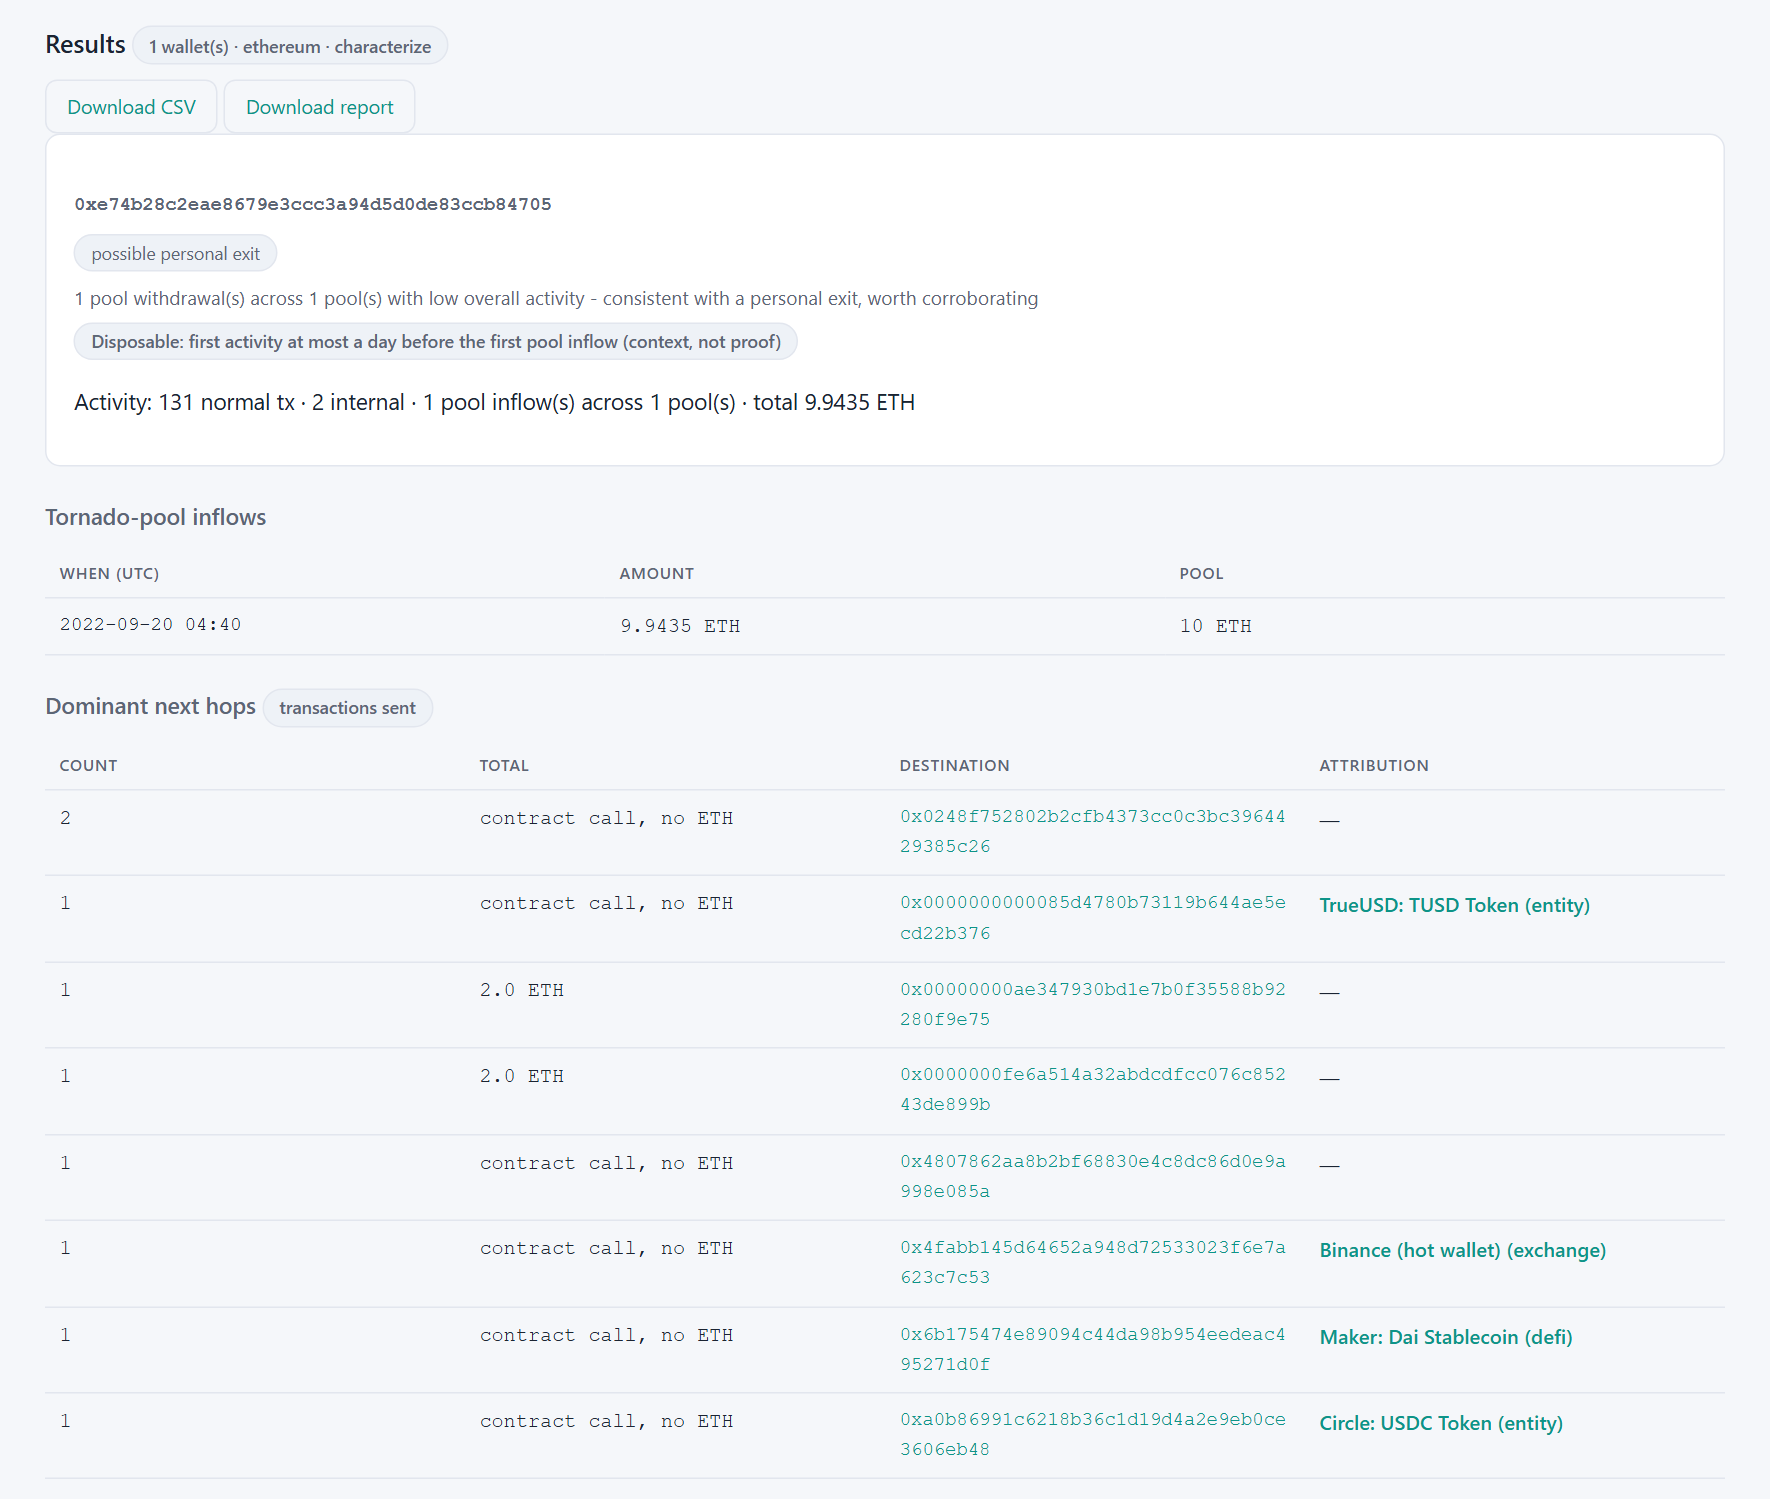Open Circle: USDC Token attribution link

pyautogui.click(x=1441, y=1423)
